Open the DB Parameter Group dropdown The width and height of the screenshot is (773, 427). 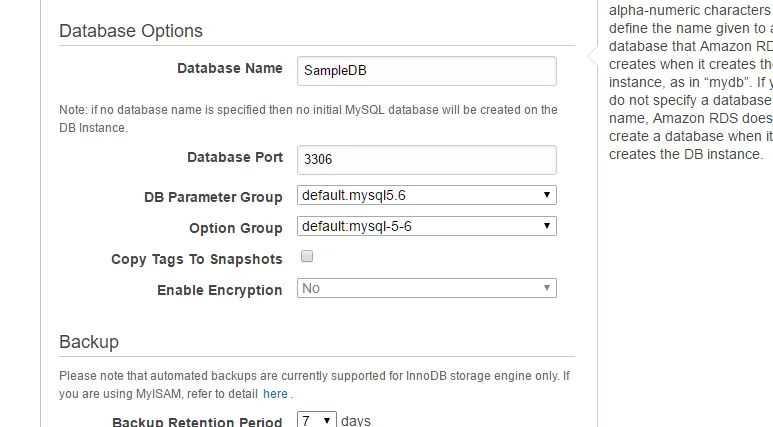tap(426, 195)
